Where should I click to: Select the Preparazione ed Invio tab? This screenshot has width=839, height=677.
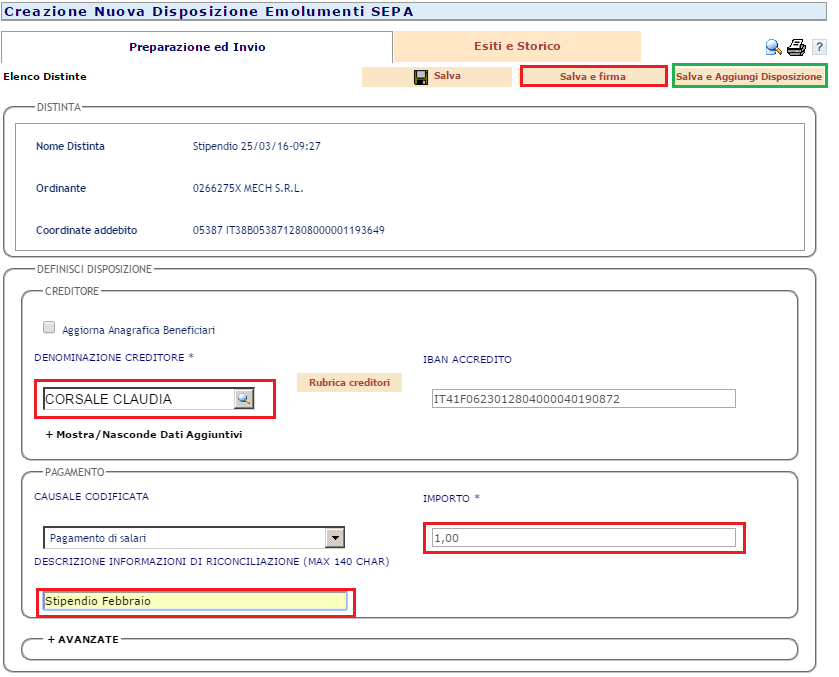[197, 47]
